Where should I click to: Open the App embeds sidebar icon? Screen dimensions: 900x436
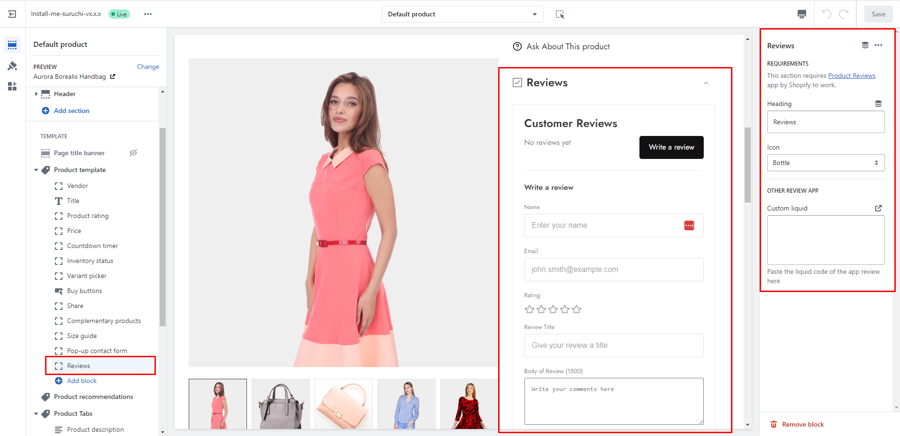pos(12,87)
